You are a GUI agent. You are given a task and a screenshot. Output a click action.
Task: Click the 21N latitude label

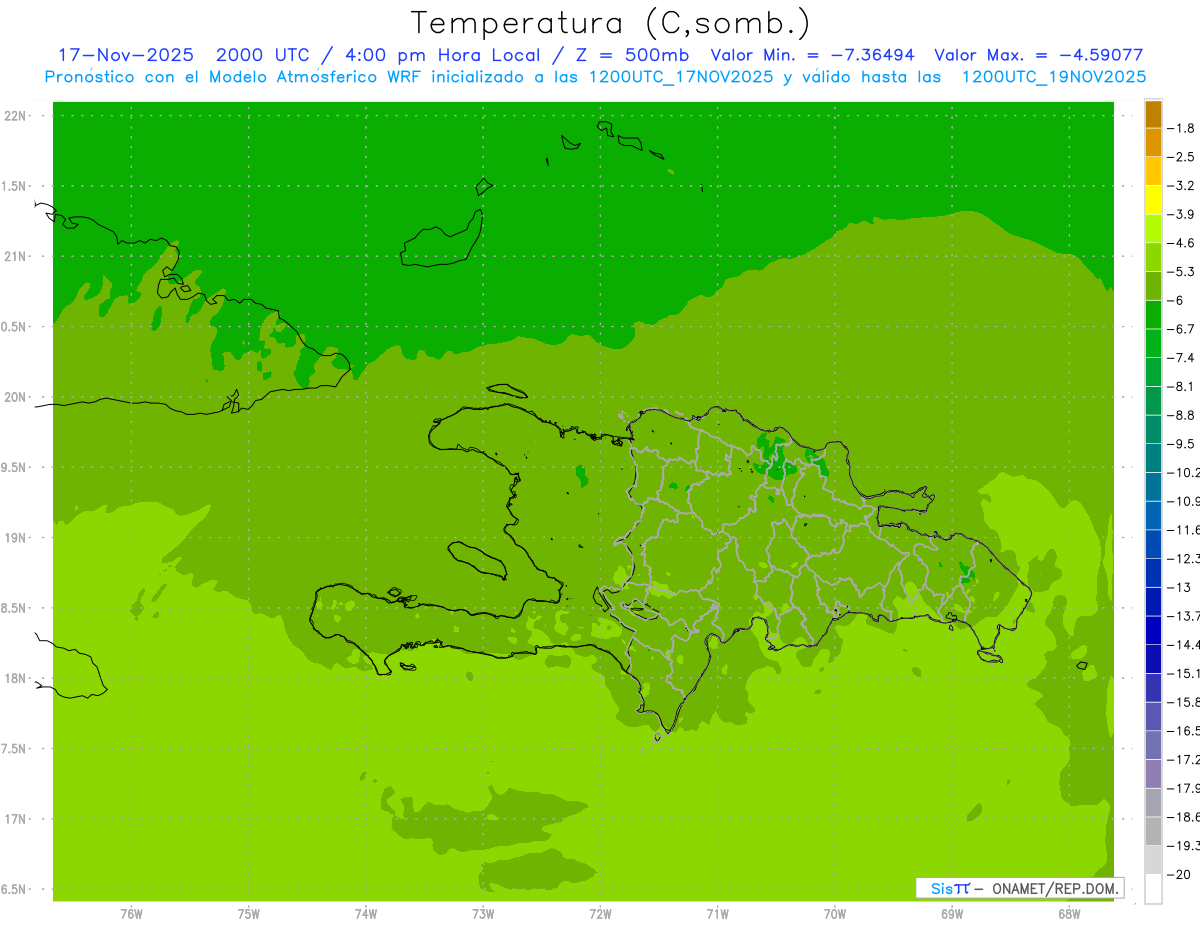[x=16, y=256]
